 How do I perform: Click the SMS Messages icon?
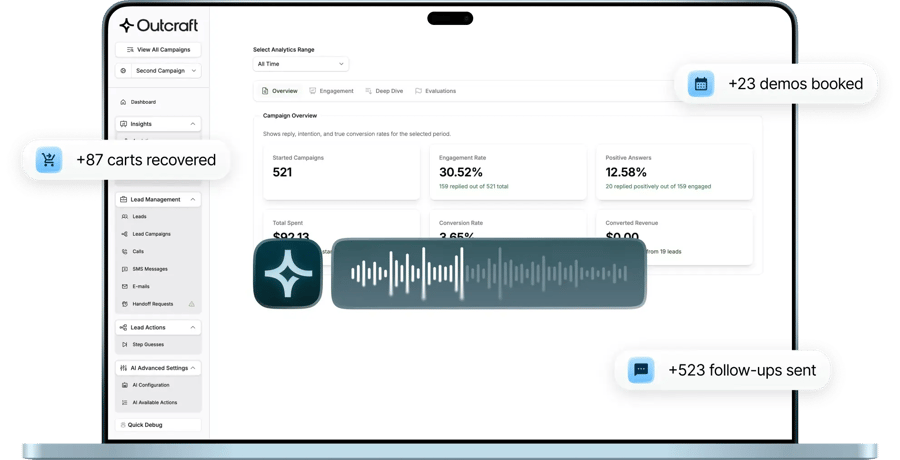(125, 269)
